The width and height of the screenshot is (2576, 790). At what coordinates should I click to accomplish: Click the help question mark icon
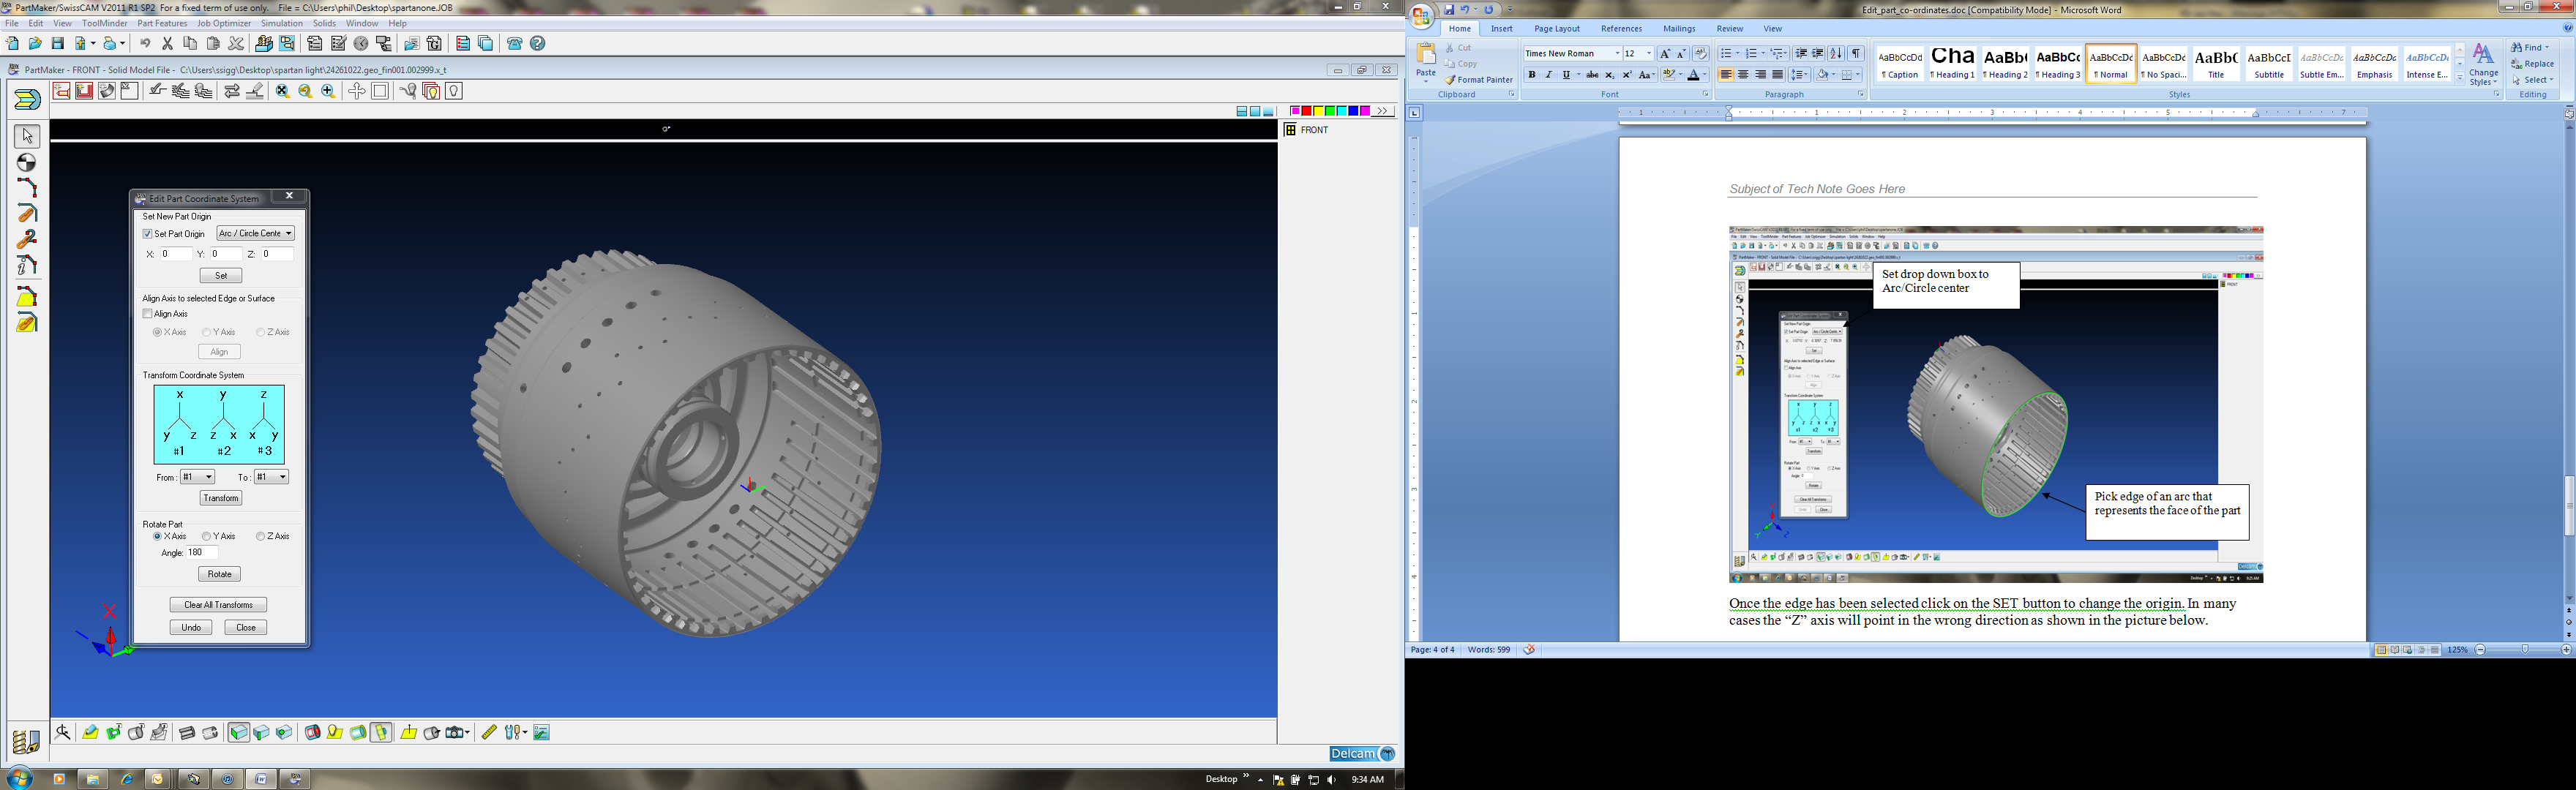click(538, 44)
